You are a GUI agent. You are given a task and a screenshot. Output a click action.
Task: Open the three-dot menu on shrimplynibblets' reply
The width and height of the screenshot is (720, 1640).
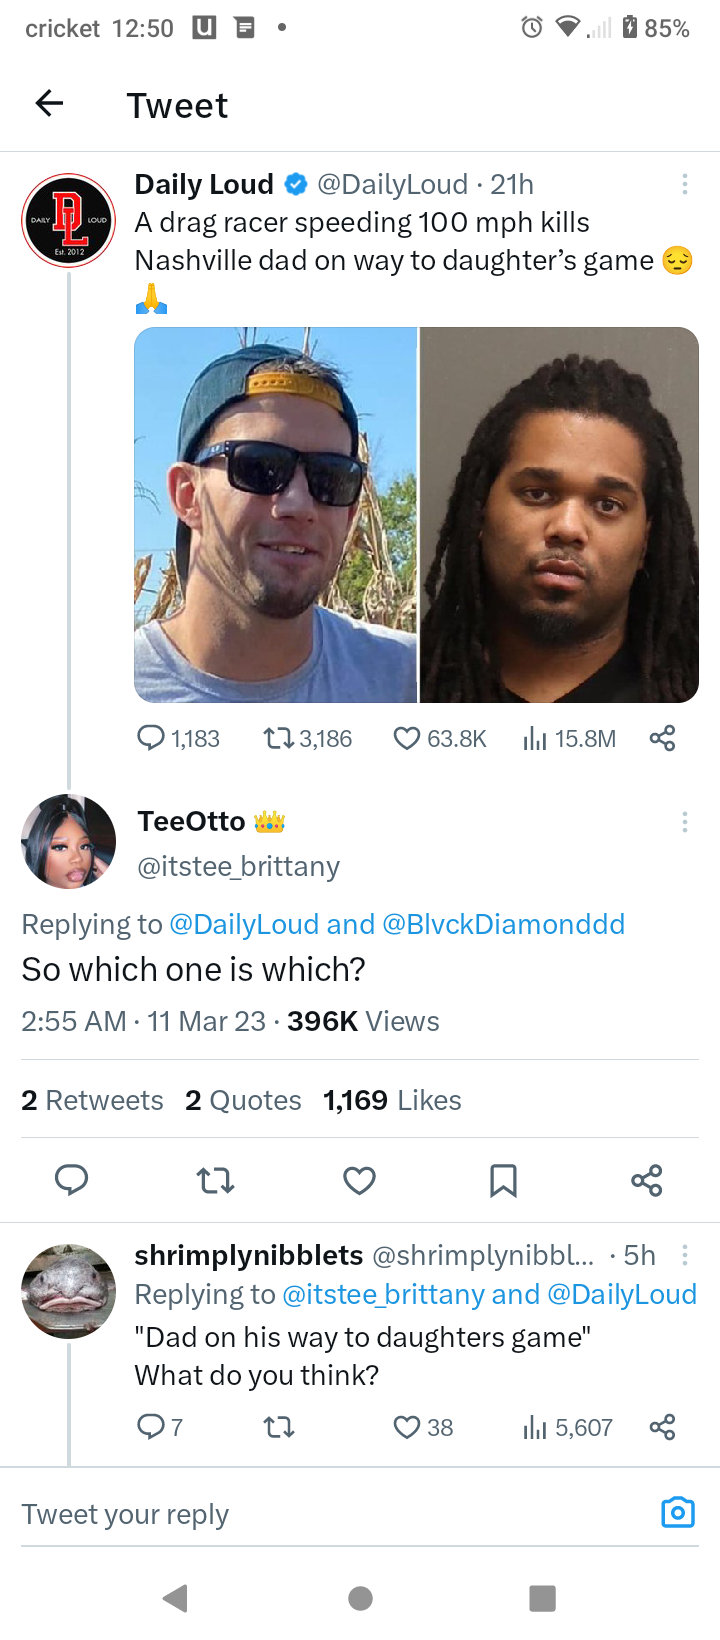coord(684,1255)
